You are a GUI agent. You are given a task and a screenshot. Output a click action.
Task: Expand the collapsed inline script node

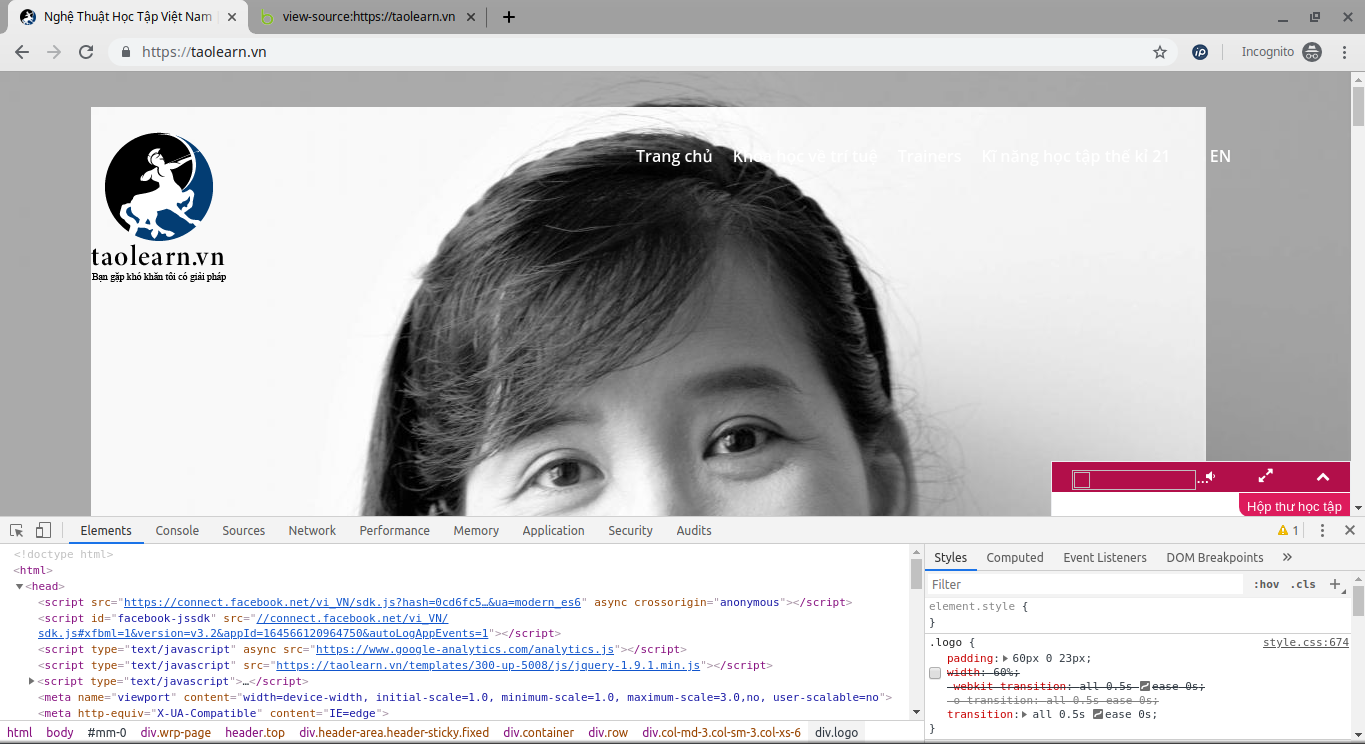pos(32,681)
